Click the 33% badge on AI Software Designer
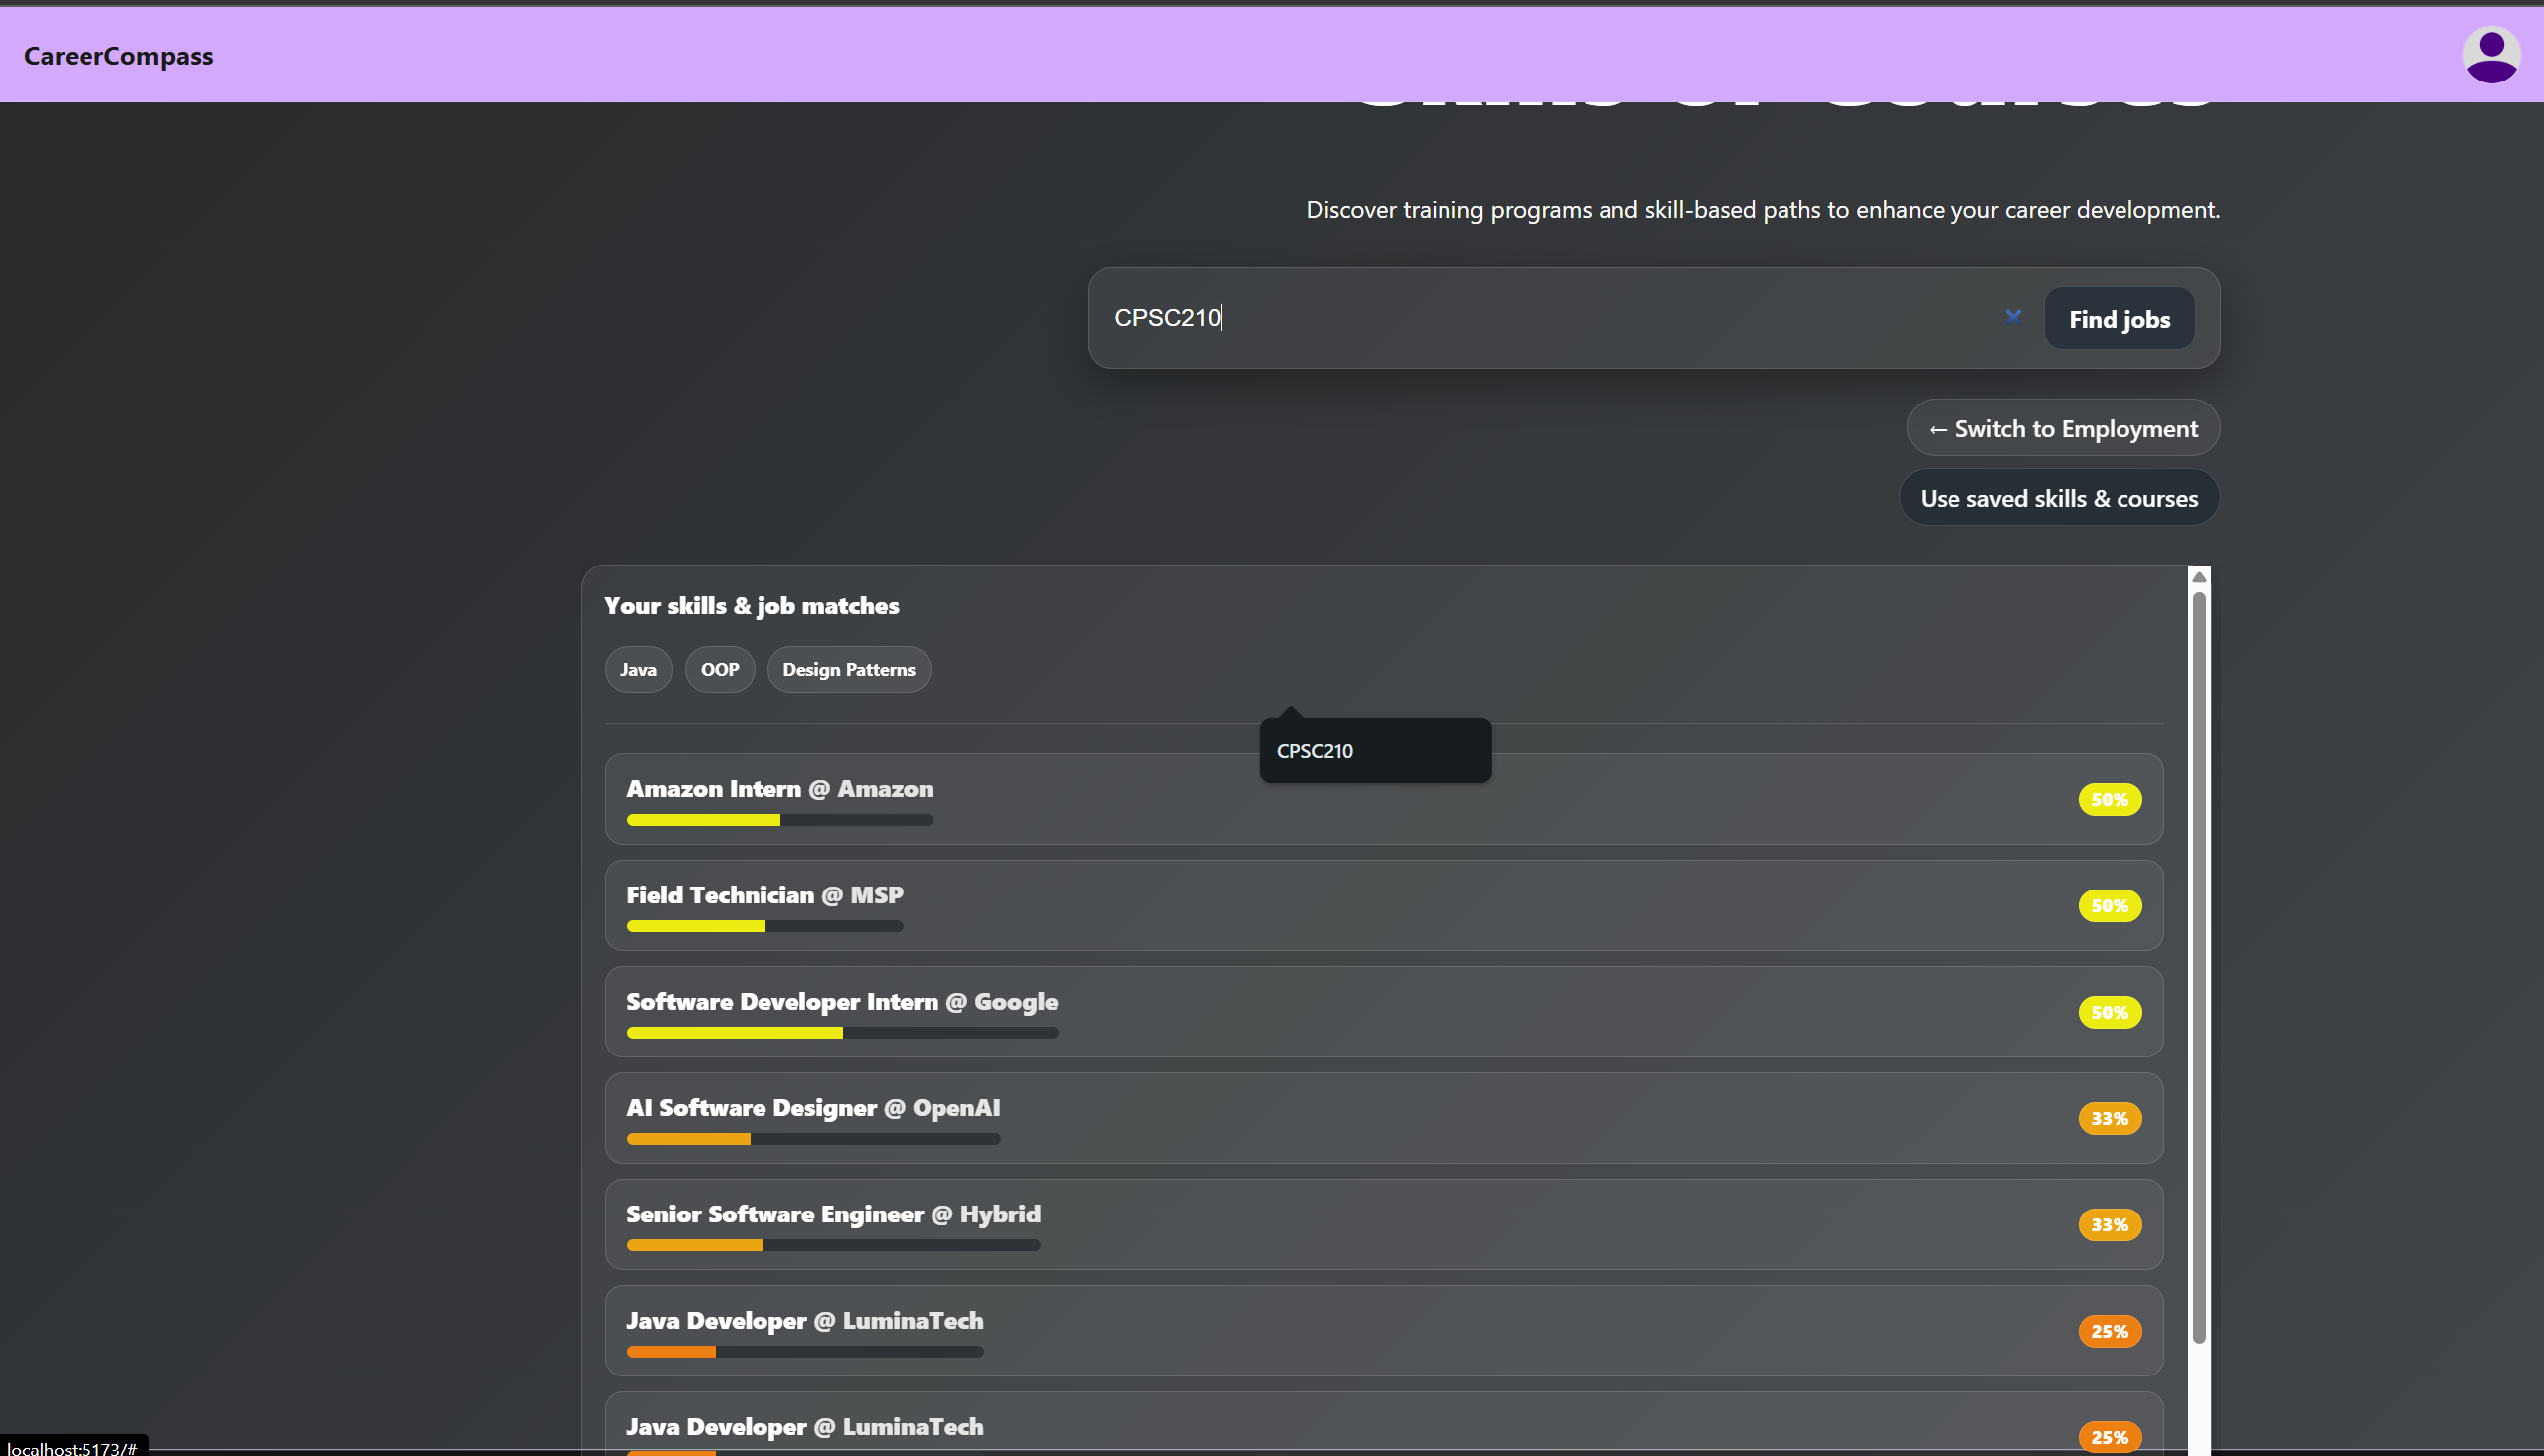Image resolution: width=2544 pixels, height=1456 pixels. [2109, 1118]
